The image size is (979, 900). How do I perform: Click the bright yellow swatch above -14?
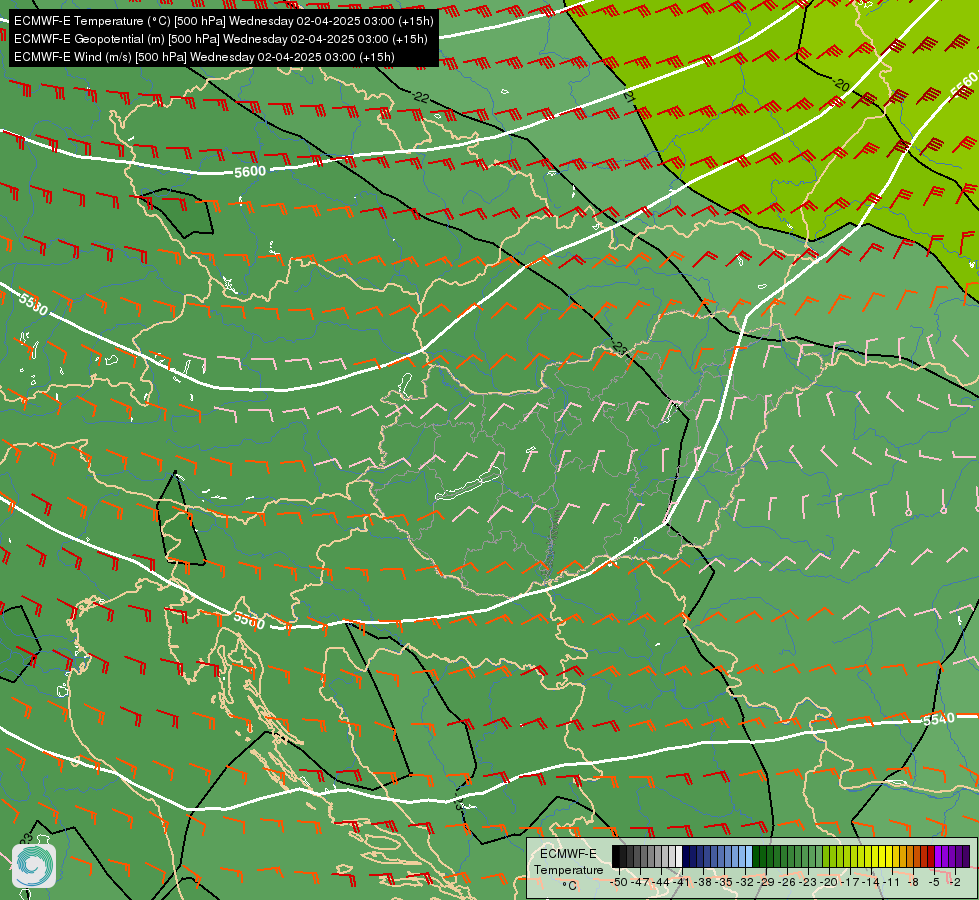(x=875, y=856)
